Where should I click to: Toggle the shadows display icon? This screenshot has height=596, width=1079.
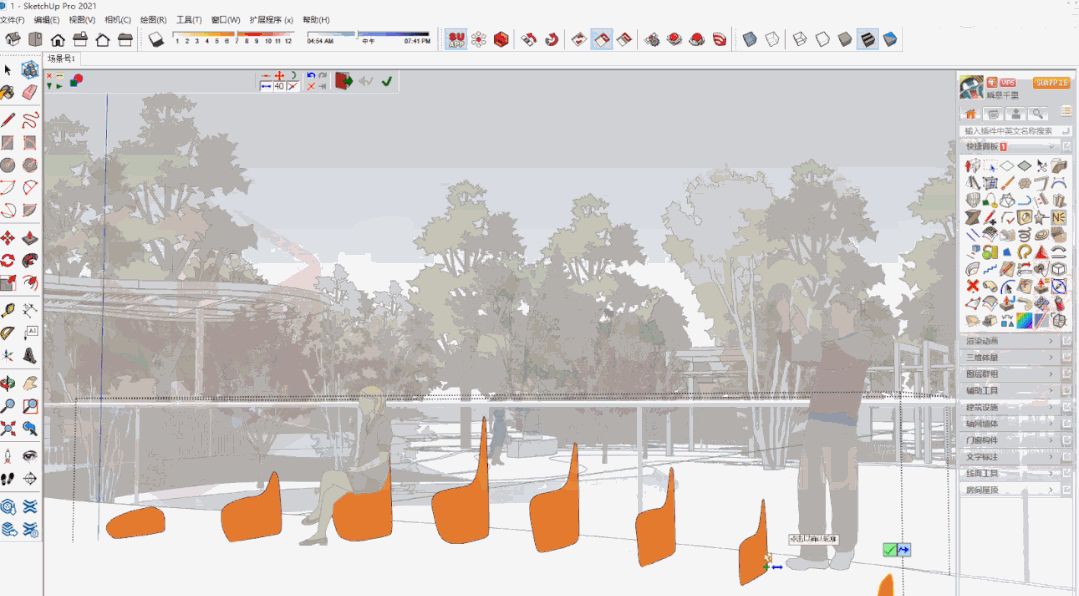156,39
